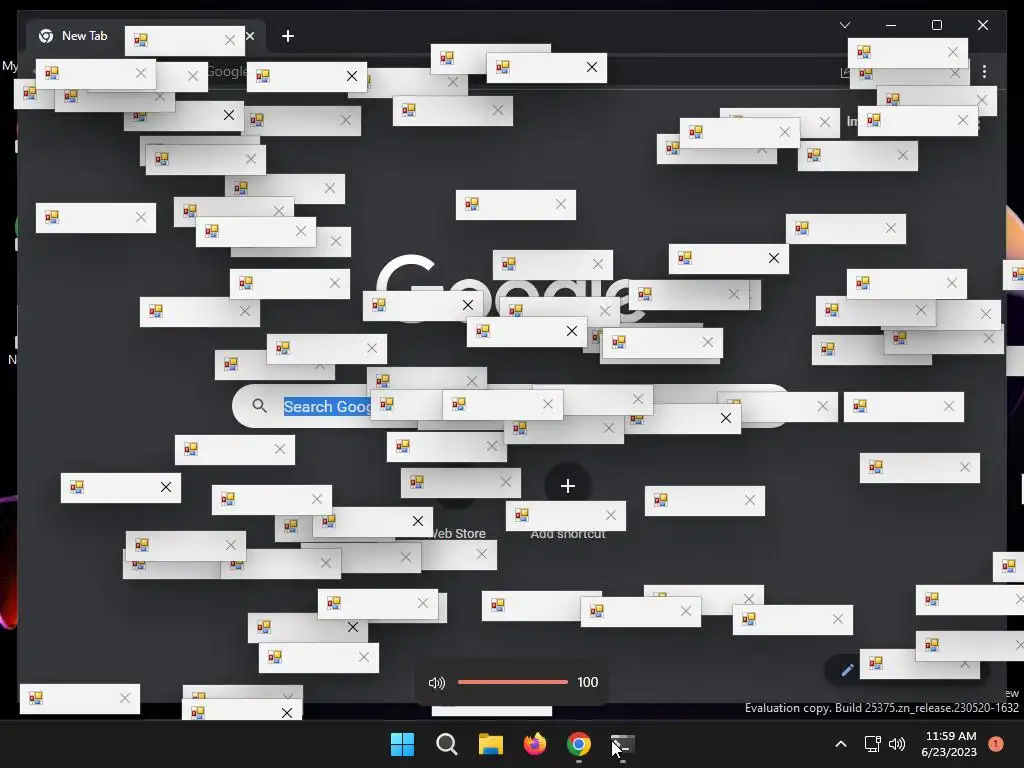This screenshot has width=1024, height=768.
Task: Minimize the Chrome window
Action: (x=891, y=25)
